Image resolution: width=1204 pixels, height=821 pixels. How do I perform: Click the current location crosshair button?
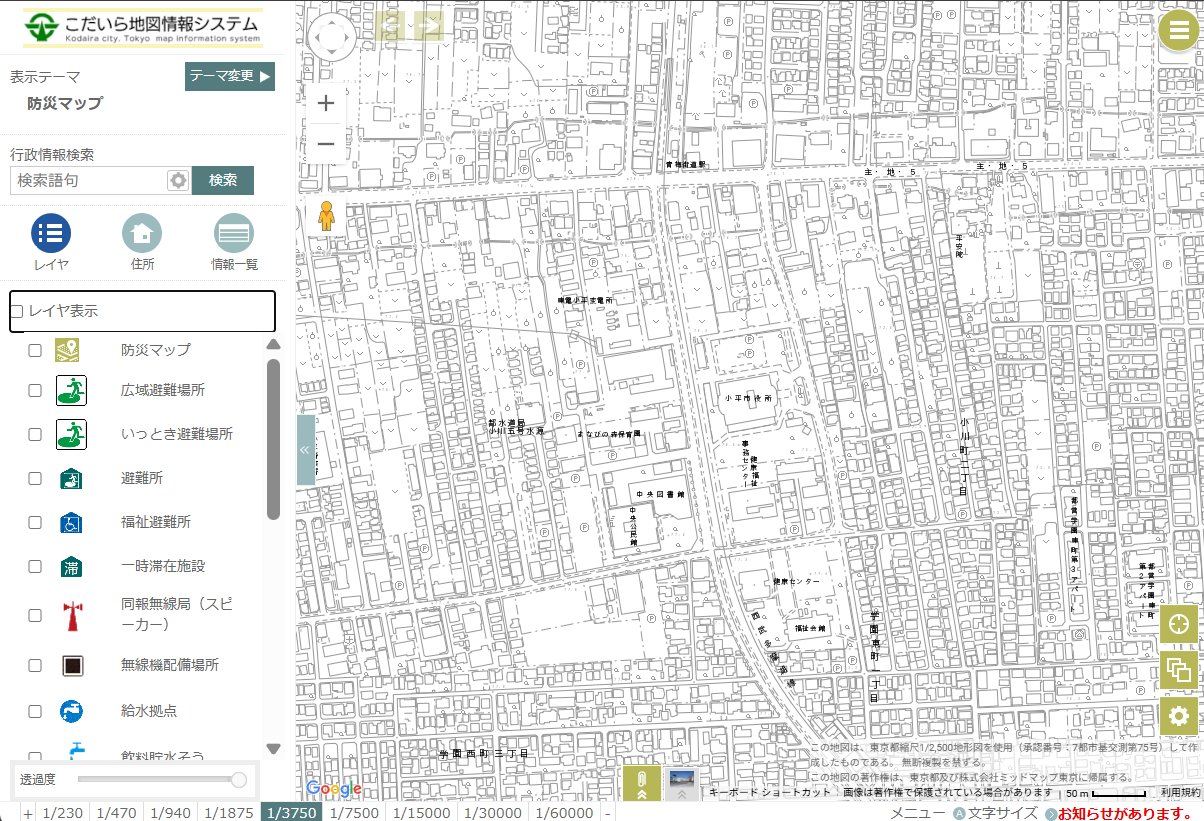pyautogui.click(x=1179, y=623)
